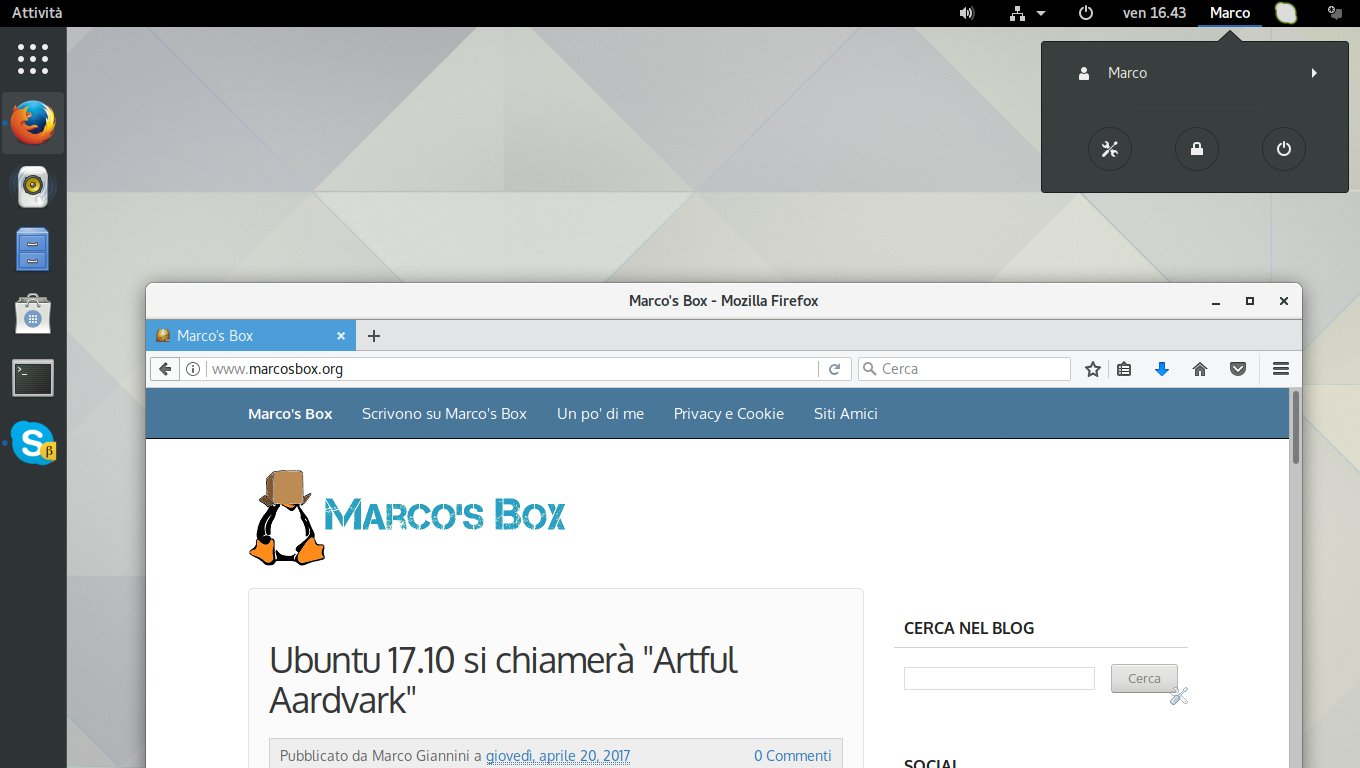Open the ven 16.43 clock menu
Screen dimensions: 1360x768
click(1154, 13)
